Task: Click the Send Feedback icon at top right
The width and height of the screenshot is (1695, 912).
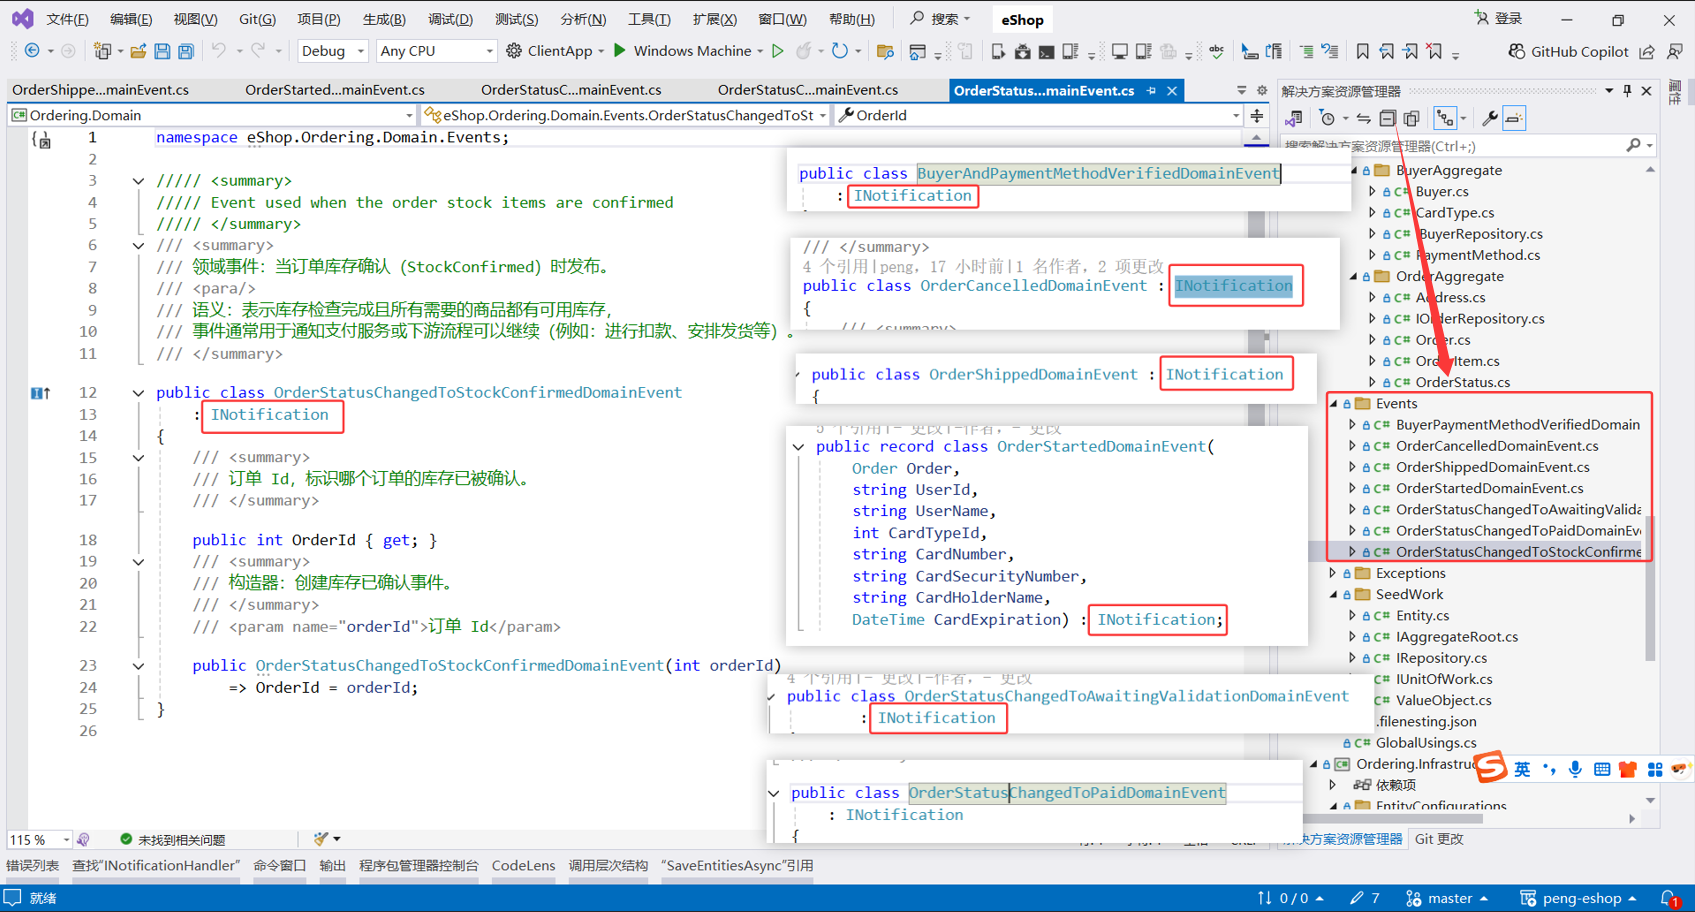Action: (x=1675, y=51)
